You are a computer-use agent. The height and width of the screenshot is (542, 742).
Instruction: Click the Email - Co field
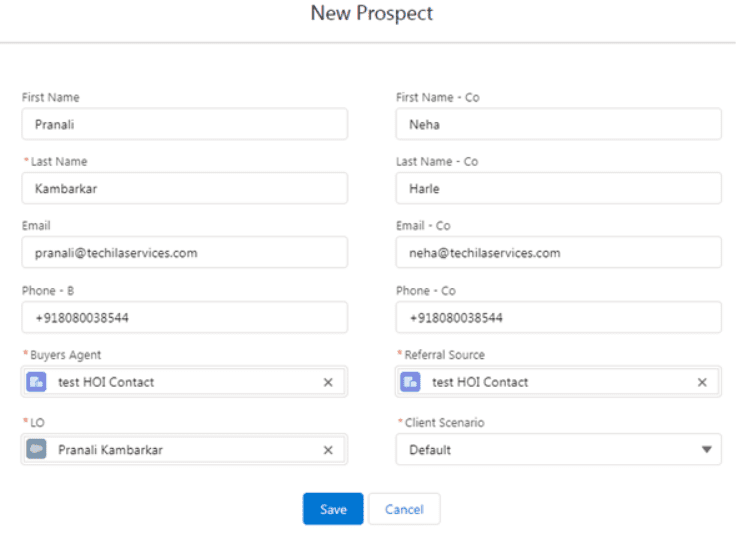click(558, 253)
